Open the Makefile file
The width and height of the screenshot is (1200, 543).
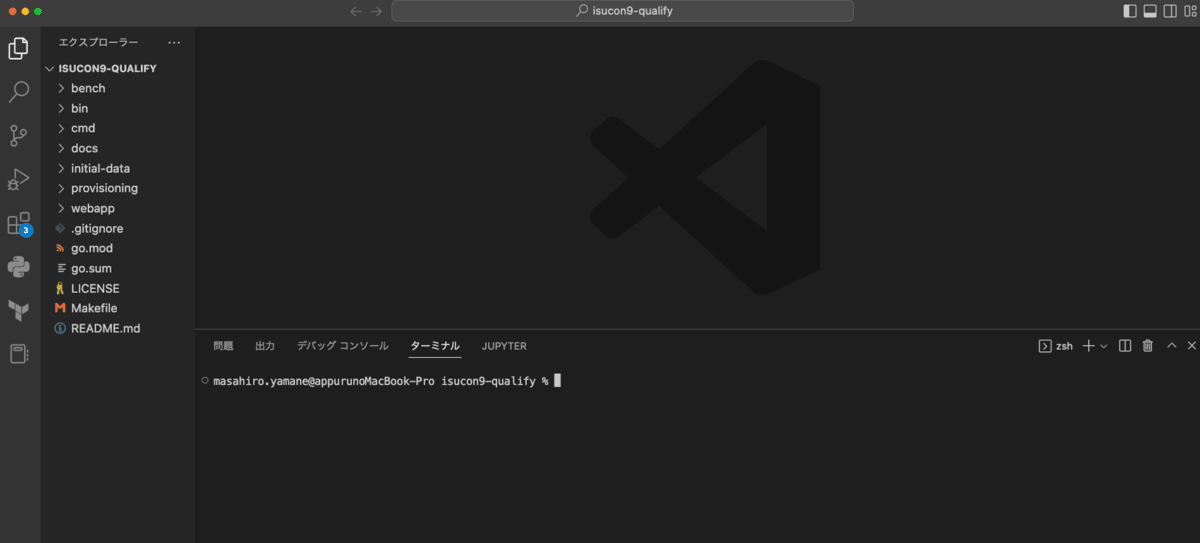click(x=118, y=308)
